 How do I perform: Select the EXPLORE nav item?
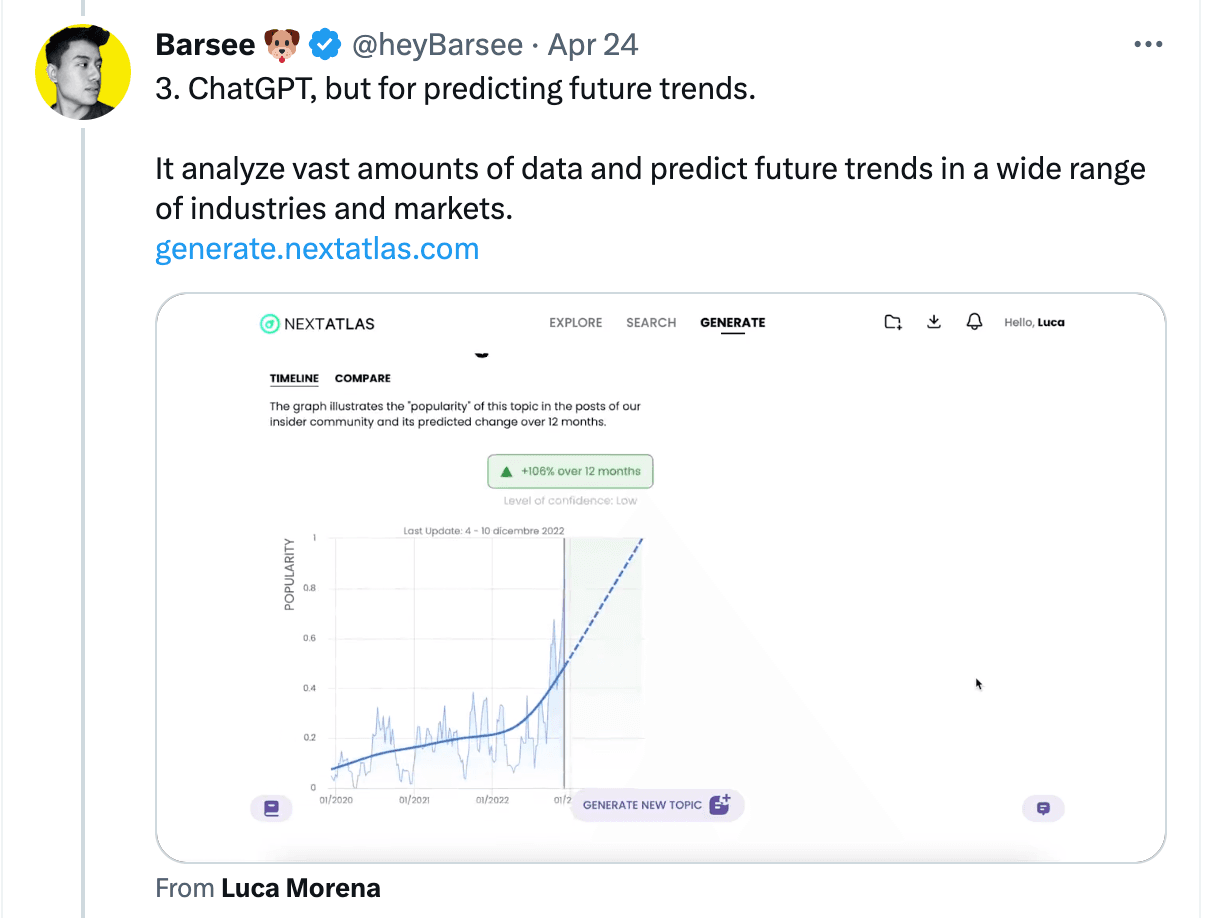575,323
